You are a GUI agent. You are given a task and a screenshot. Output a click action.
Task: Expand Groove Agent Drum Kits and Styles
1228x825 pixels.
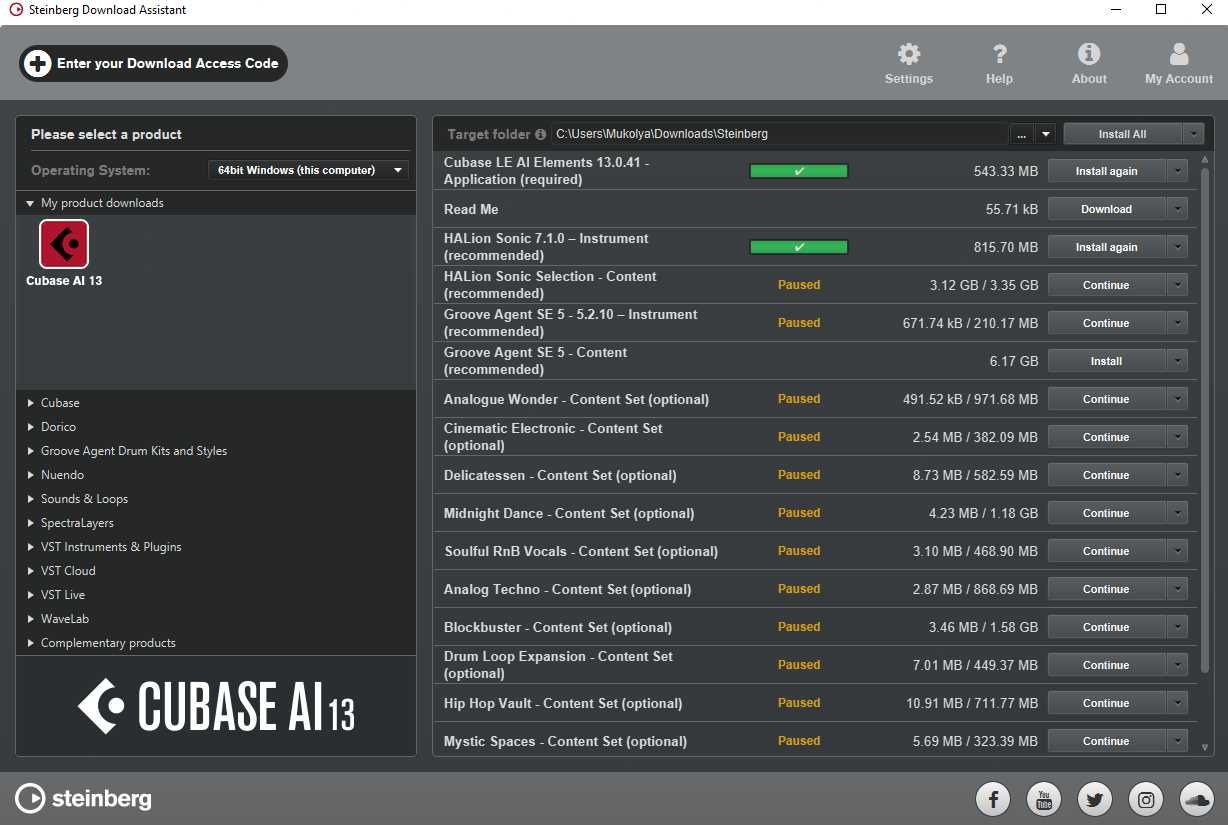(x=31, y=451)
